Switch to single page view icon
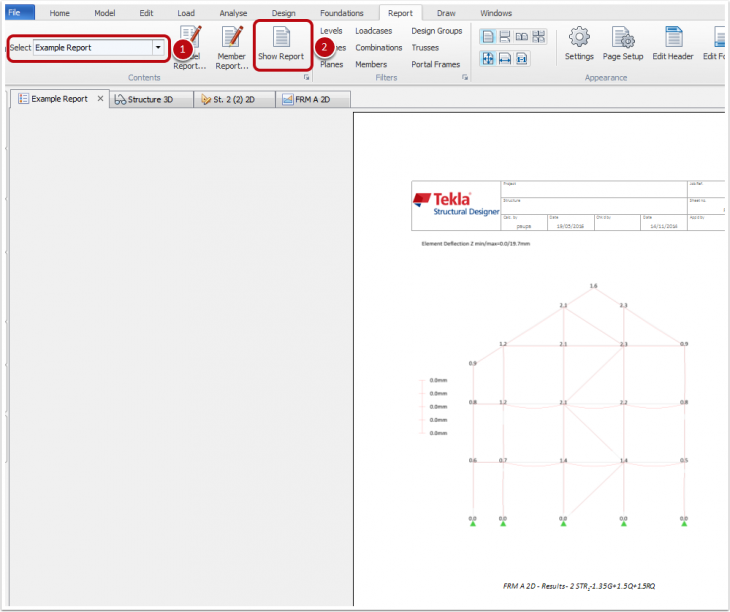The image size is (730, 612). (x=488, y=37)
